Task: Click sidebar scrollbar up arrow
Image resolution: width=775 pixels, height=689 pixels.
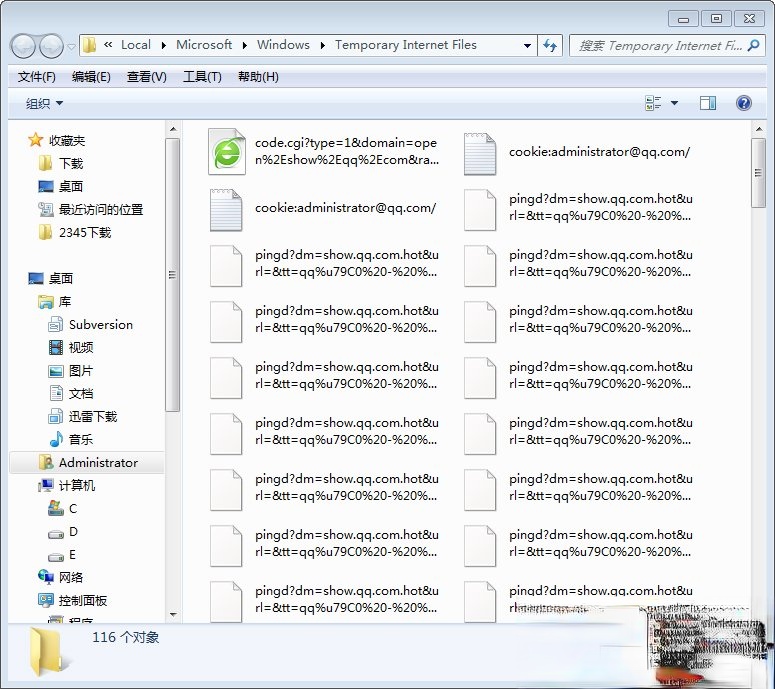Action: pos(172,129)
